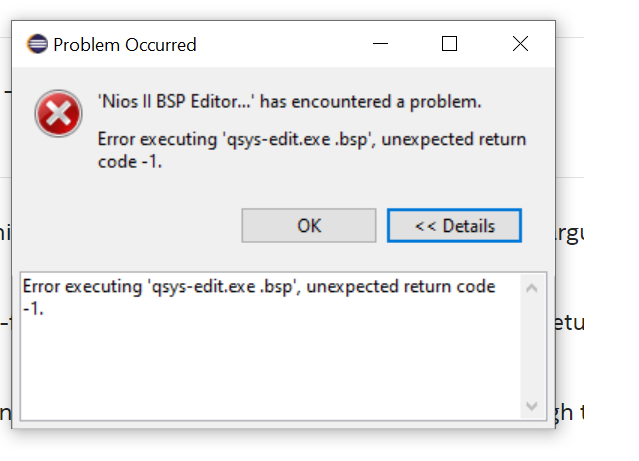Click the details scrollbar down arrow
Screen dimensions: 639x461
[x=530, y=406]
